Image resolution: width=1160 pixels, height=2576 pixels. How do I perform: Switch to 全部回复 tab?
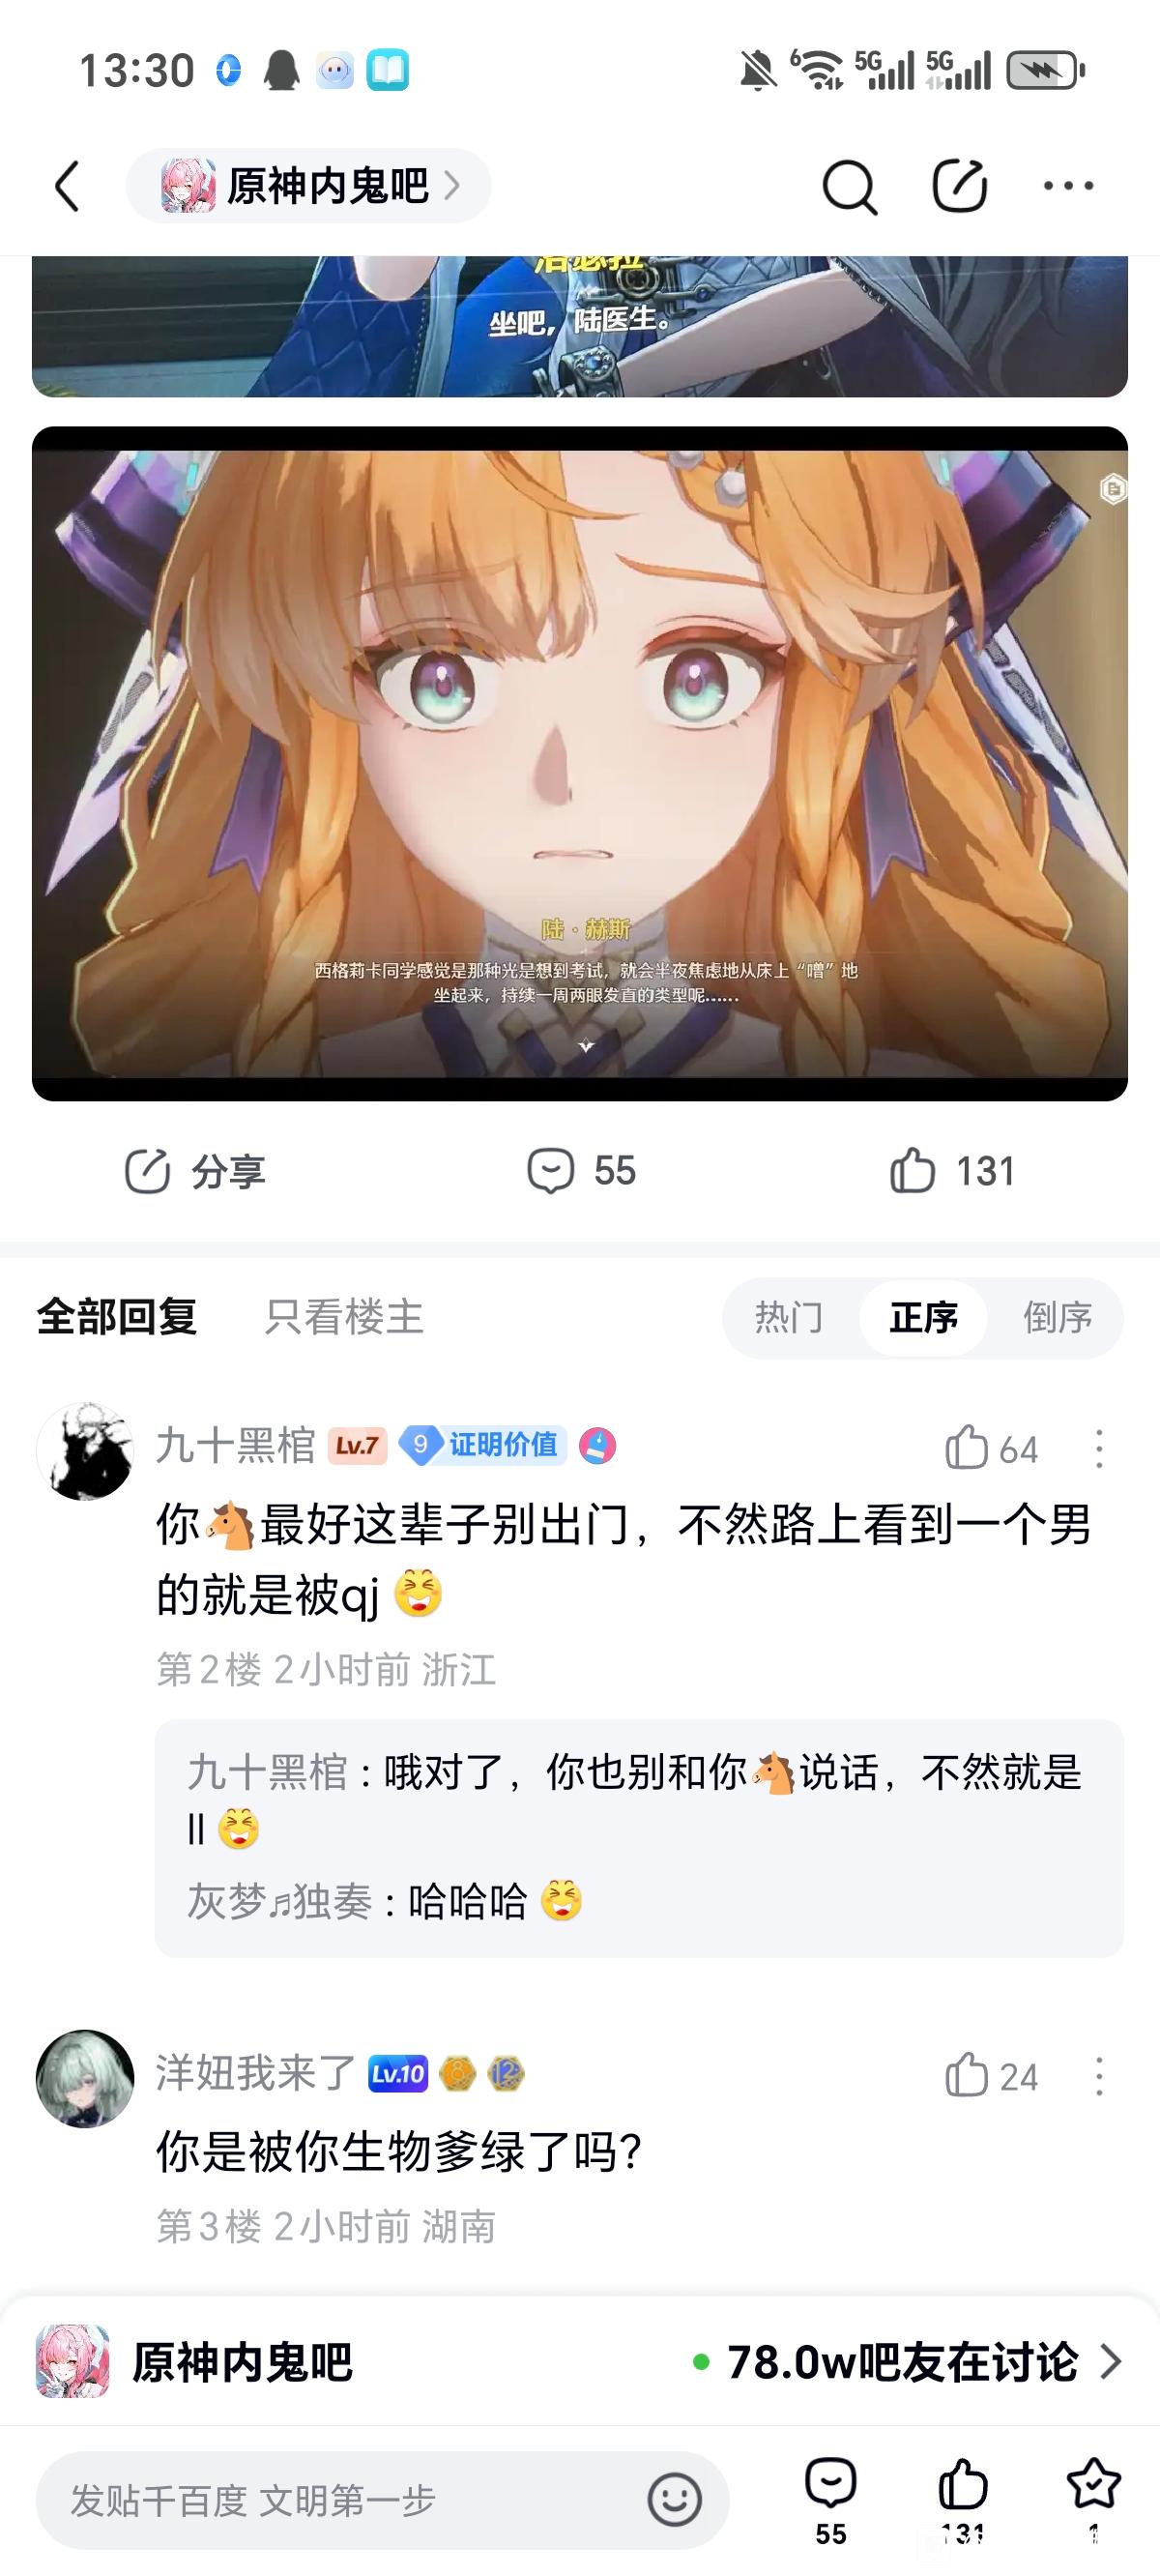(x=117, y=1317)
